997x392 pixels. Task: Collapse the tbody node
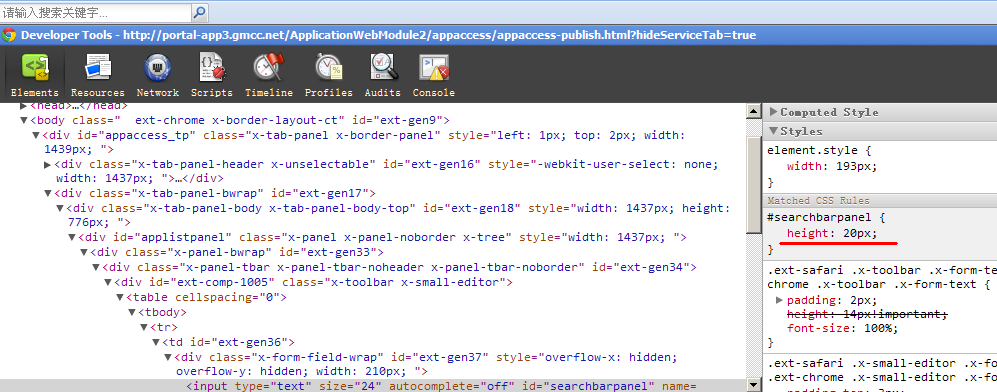[132, 312]
